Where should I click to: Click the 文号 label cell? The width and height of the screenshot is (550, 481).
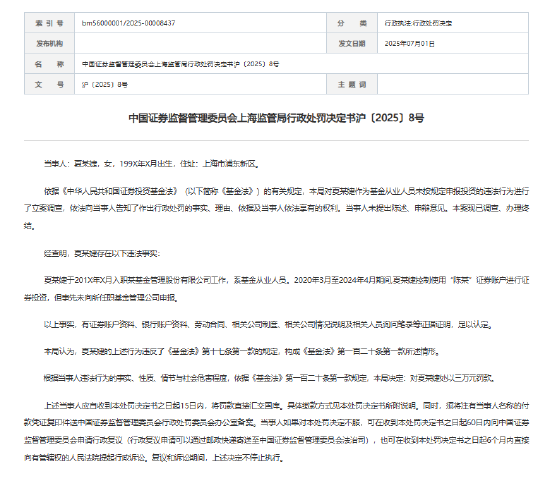(49, 84)
